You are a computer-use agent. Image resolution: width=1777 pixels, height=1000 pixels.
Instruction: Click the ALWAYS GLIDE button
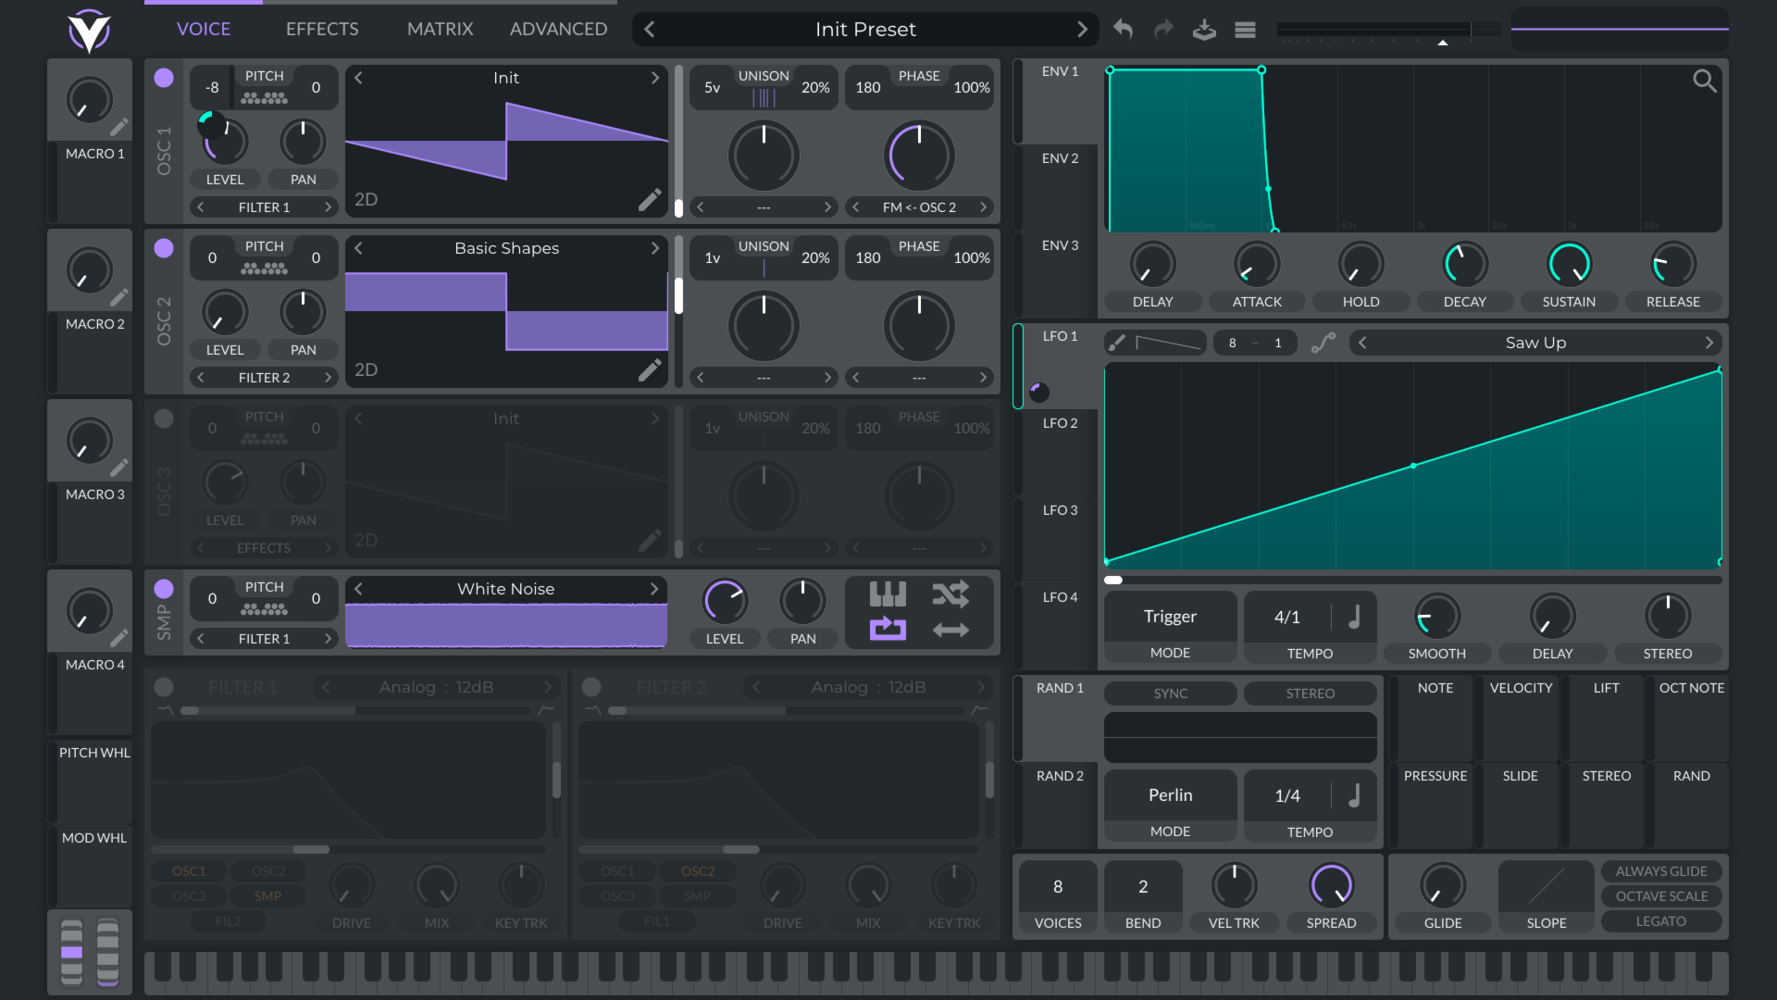[x=1660, y=871]
